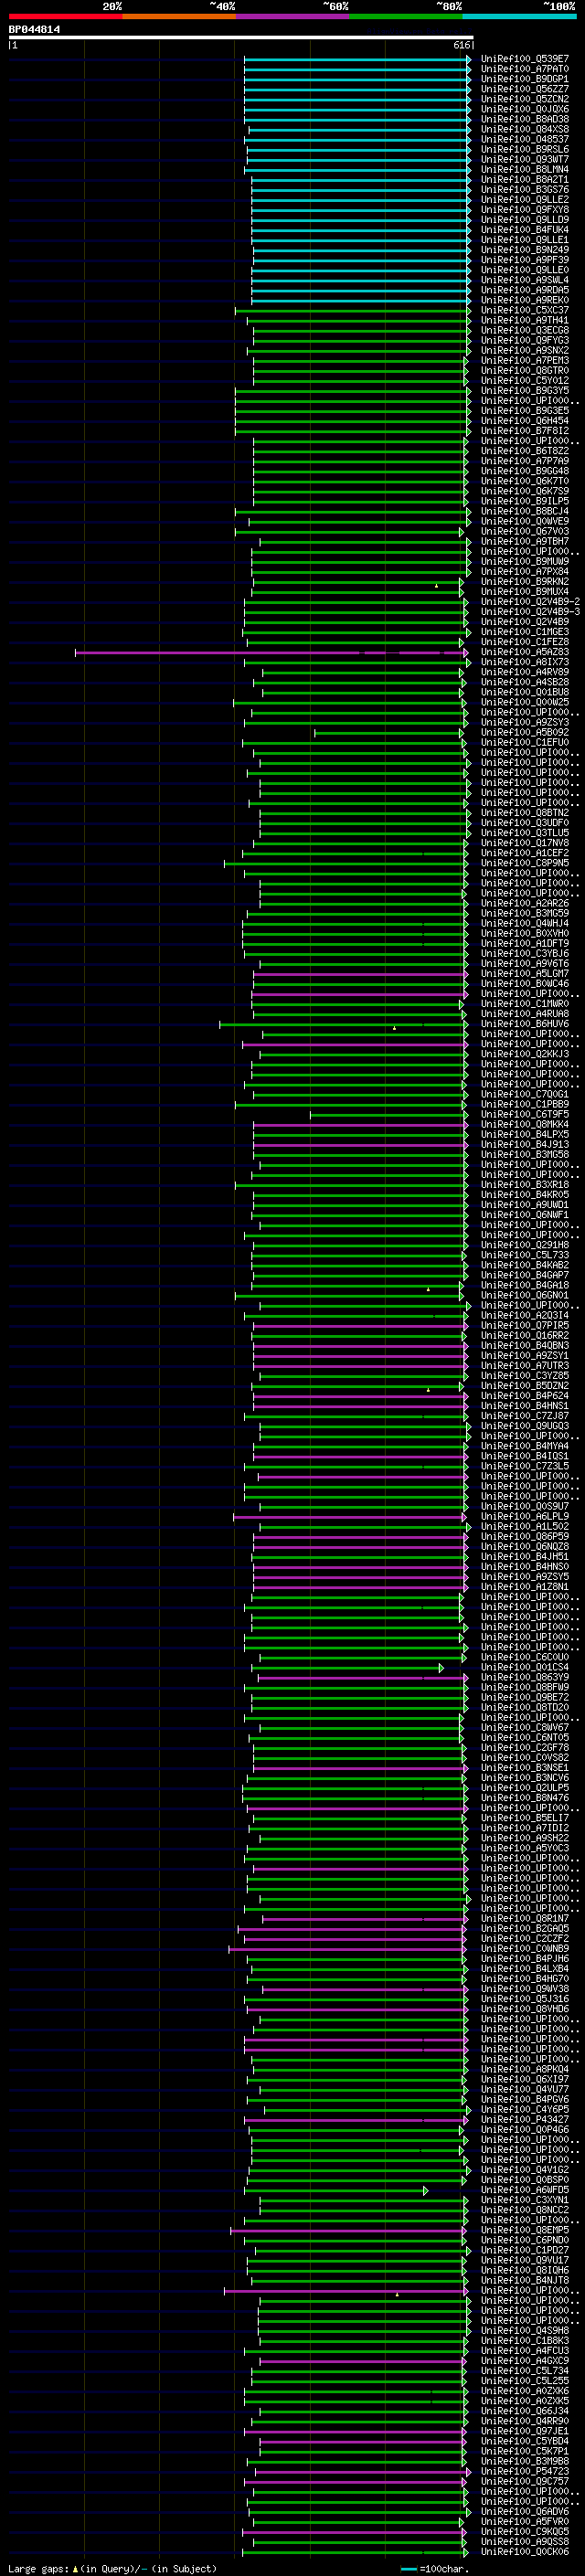Select UniRef100_A8IX73 hit

tap(525, 662)
